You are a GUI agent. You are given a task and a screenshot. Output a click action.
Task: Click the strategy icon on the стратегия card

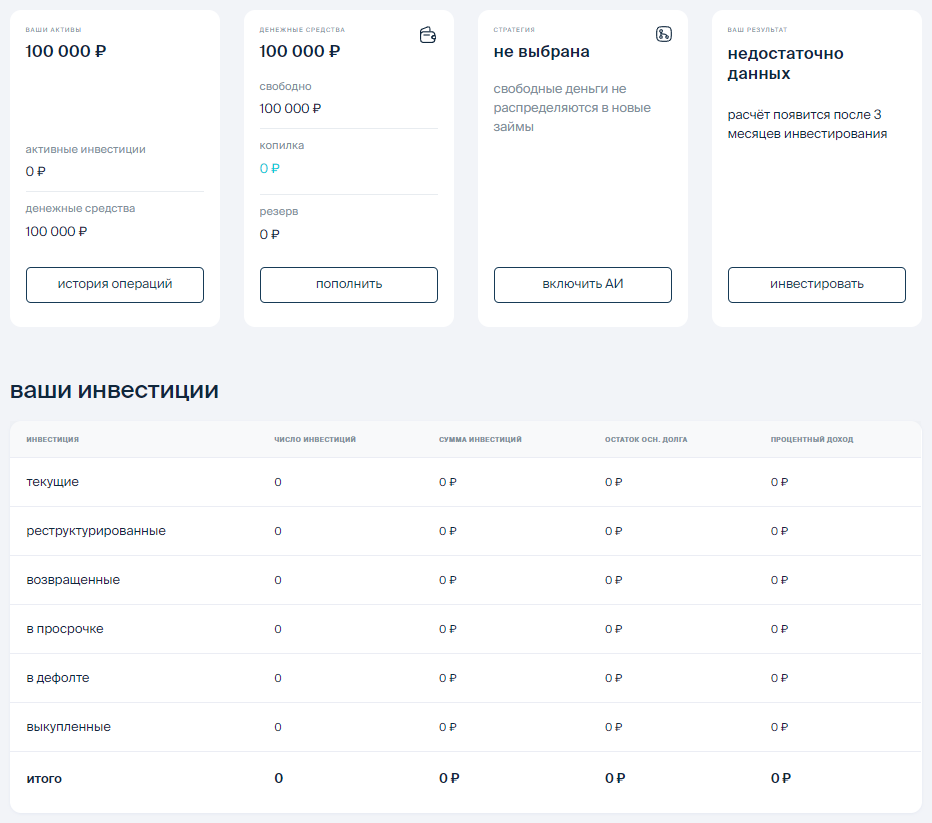click(x=662, y=32)
